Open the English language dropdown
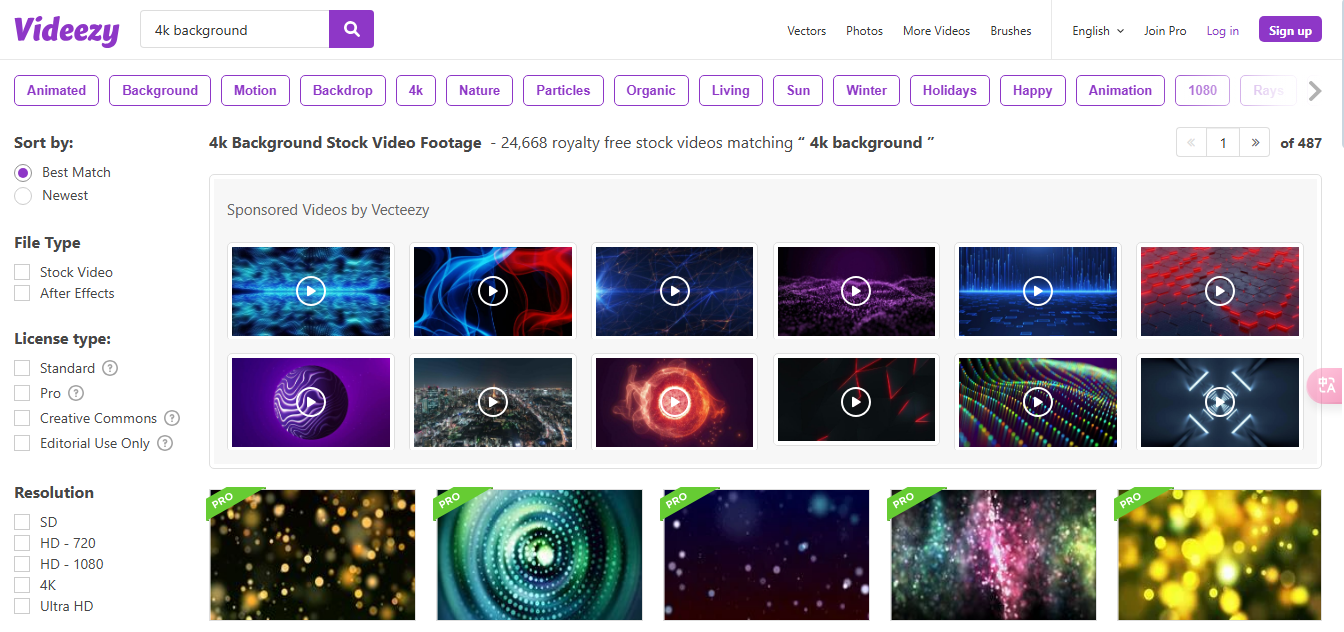Viewport: 1344px width, 632px height. click(1098, 31)
